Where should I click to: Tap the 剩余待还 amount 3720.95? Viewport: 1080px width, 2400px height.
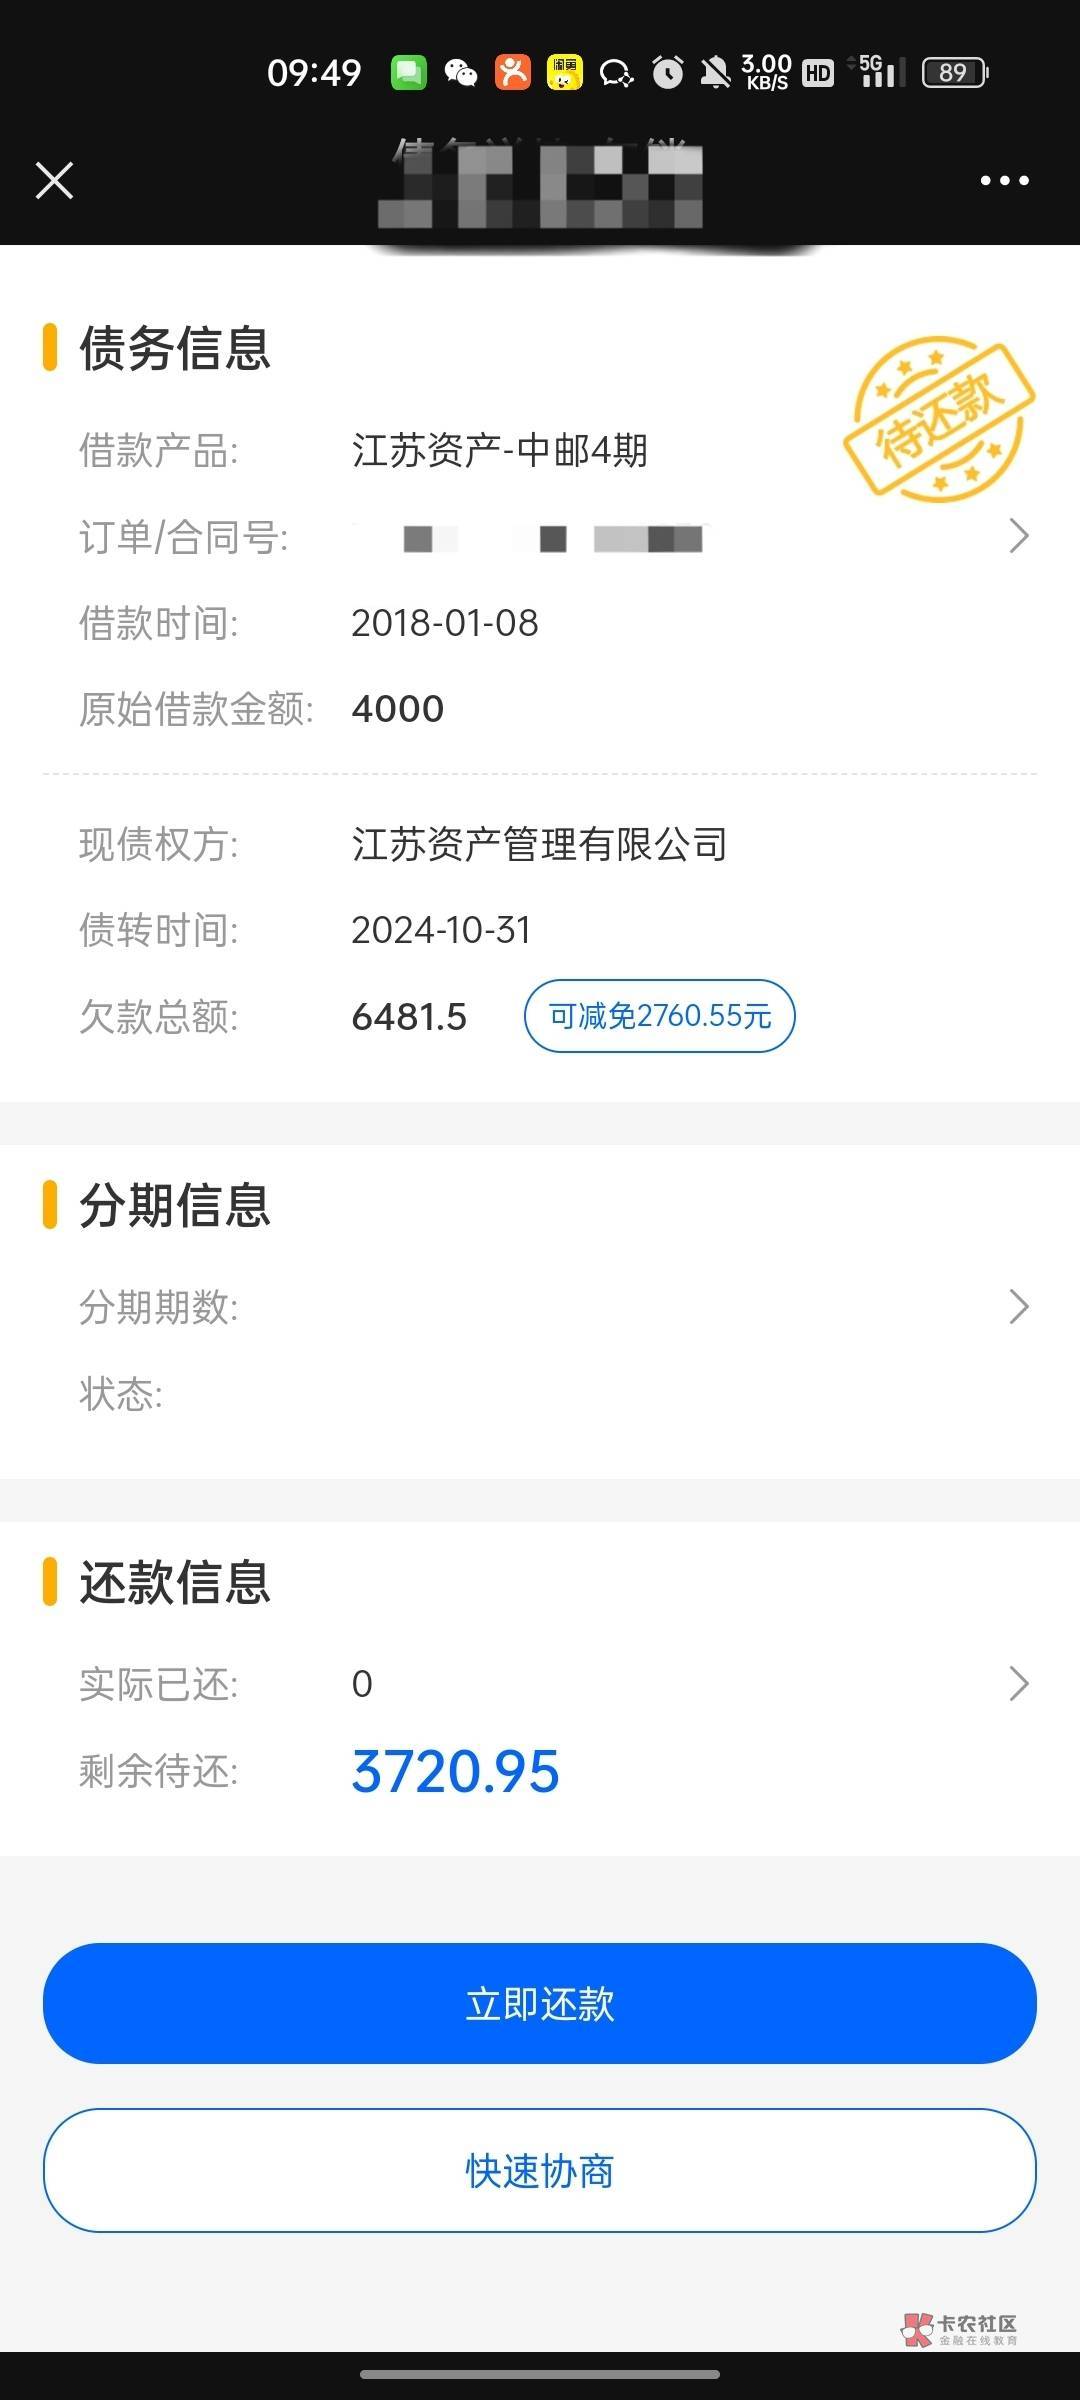[x=455, y=1772]
